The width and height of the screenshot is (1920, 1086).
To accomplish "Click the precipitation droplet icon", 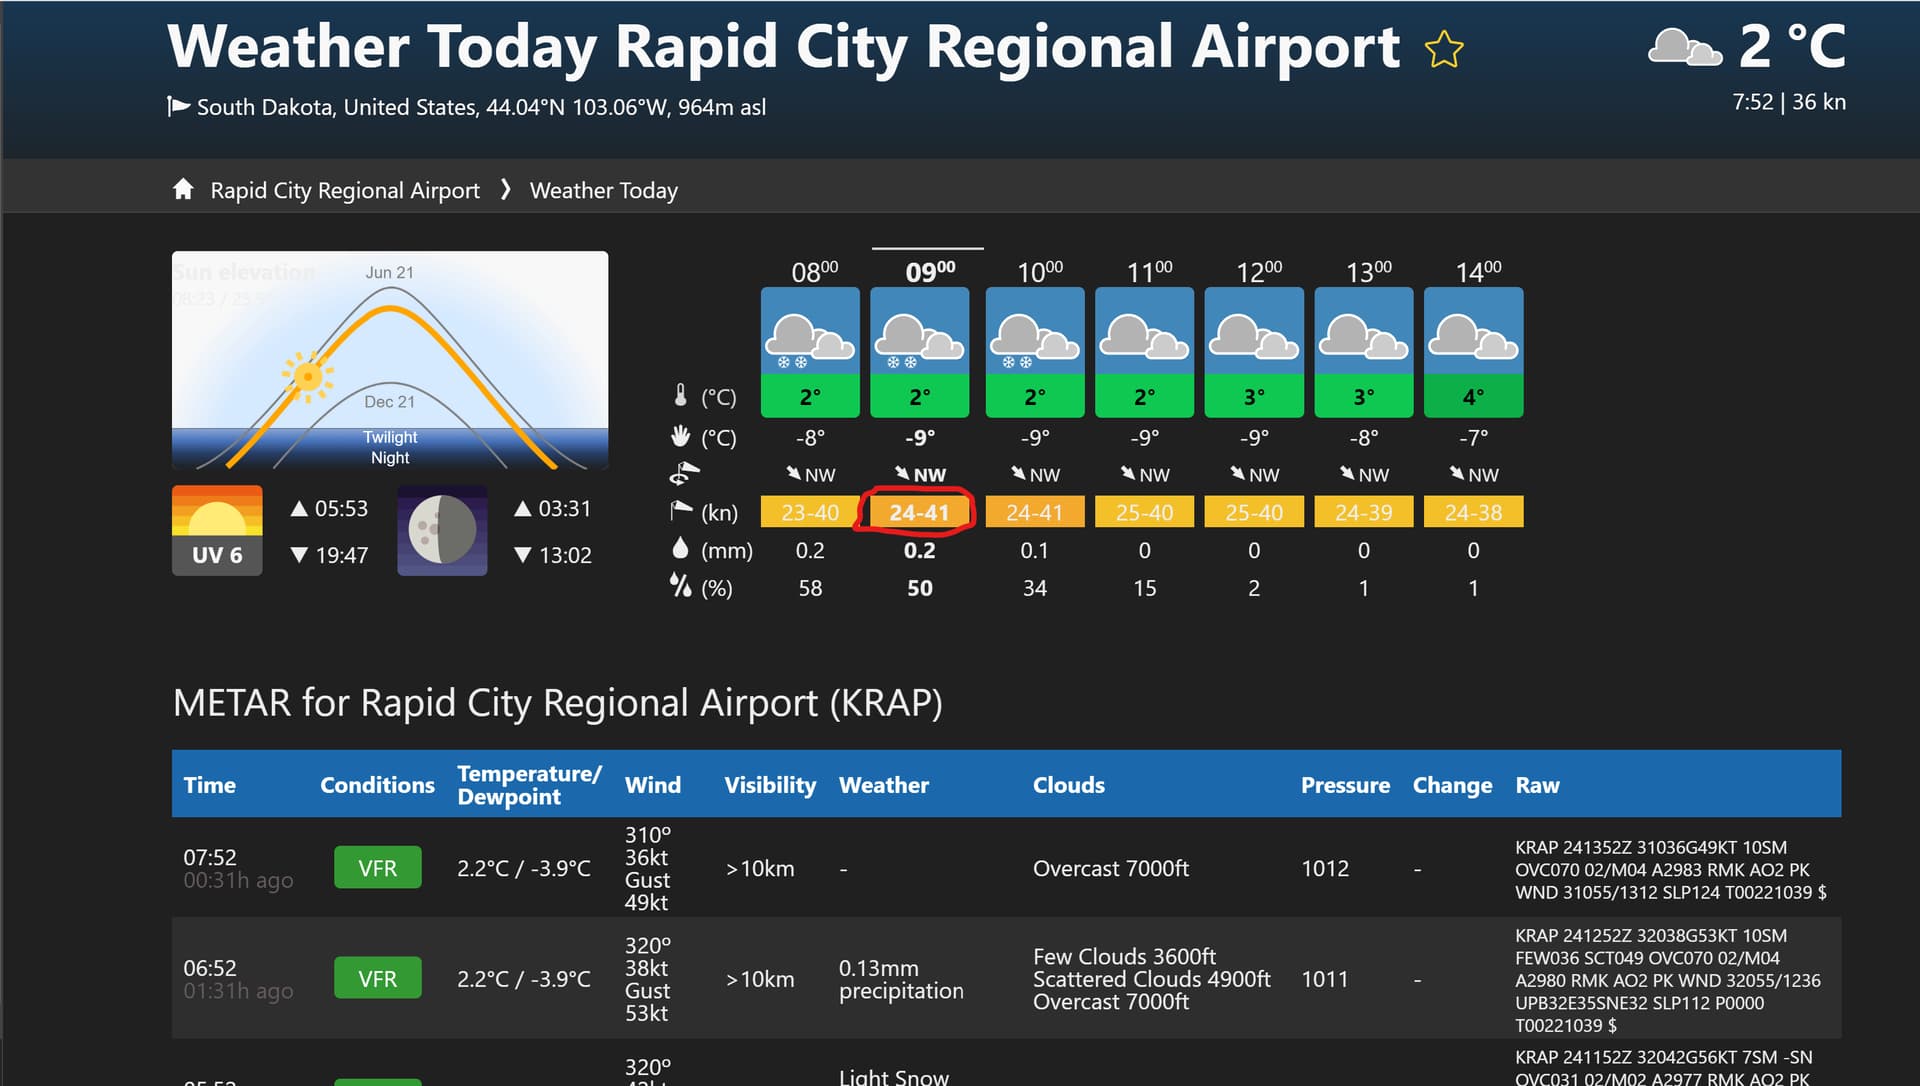I will tap(681, 549).
